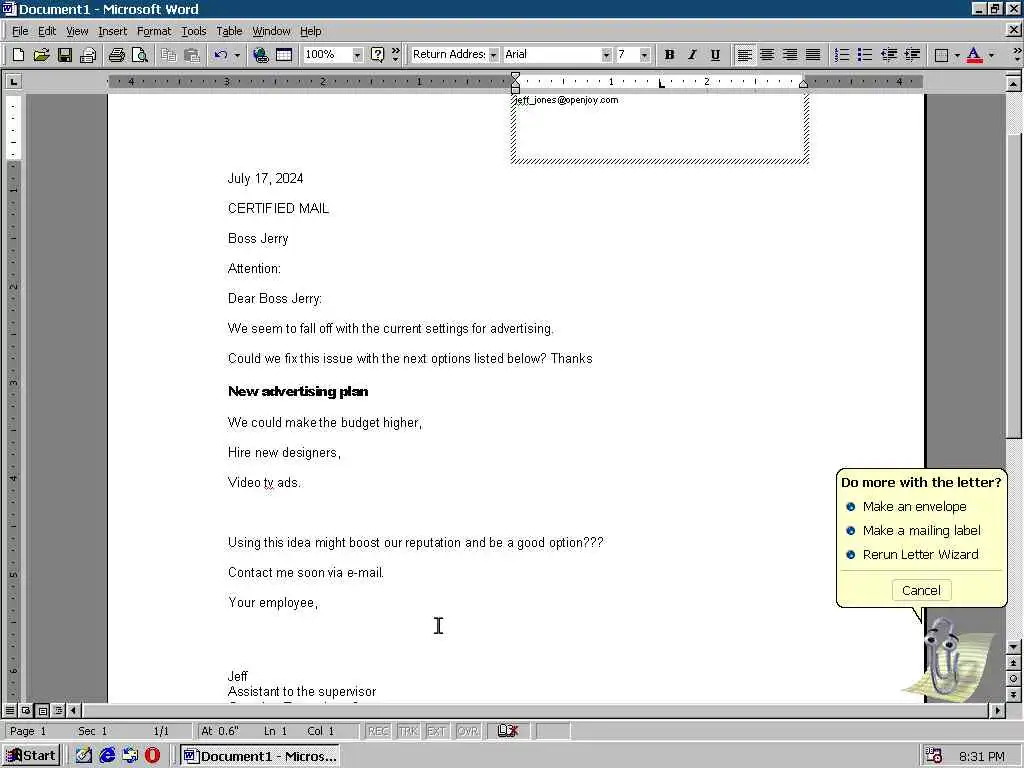Open an existing file with folder icon
This screenshot has width=1024, height=768.
(x=41, y=55)
